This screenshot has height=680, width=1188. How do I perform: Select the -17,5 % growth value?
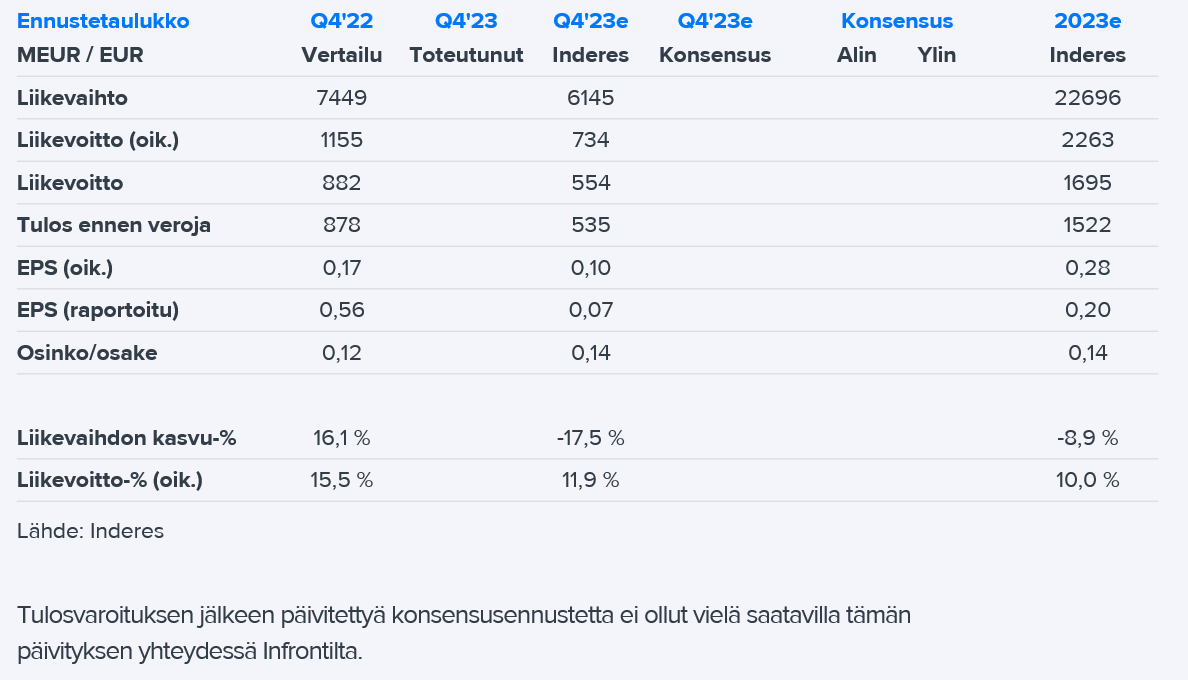coord(590,438)
